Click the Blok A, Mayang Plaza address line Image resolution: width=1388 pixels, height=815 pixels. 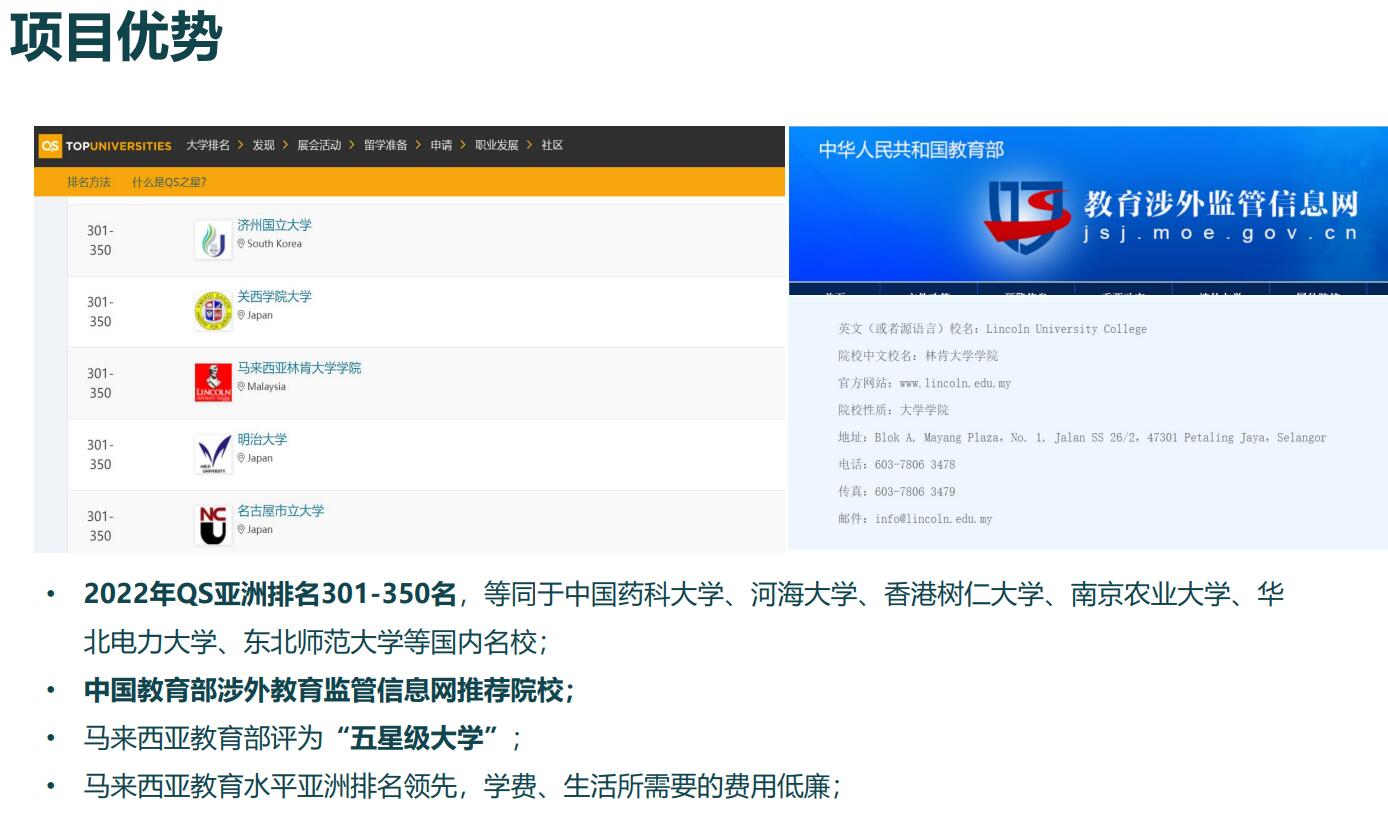click(x=1082, y=438)
